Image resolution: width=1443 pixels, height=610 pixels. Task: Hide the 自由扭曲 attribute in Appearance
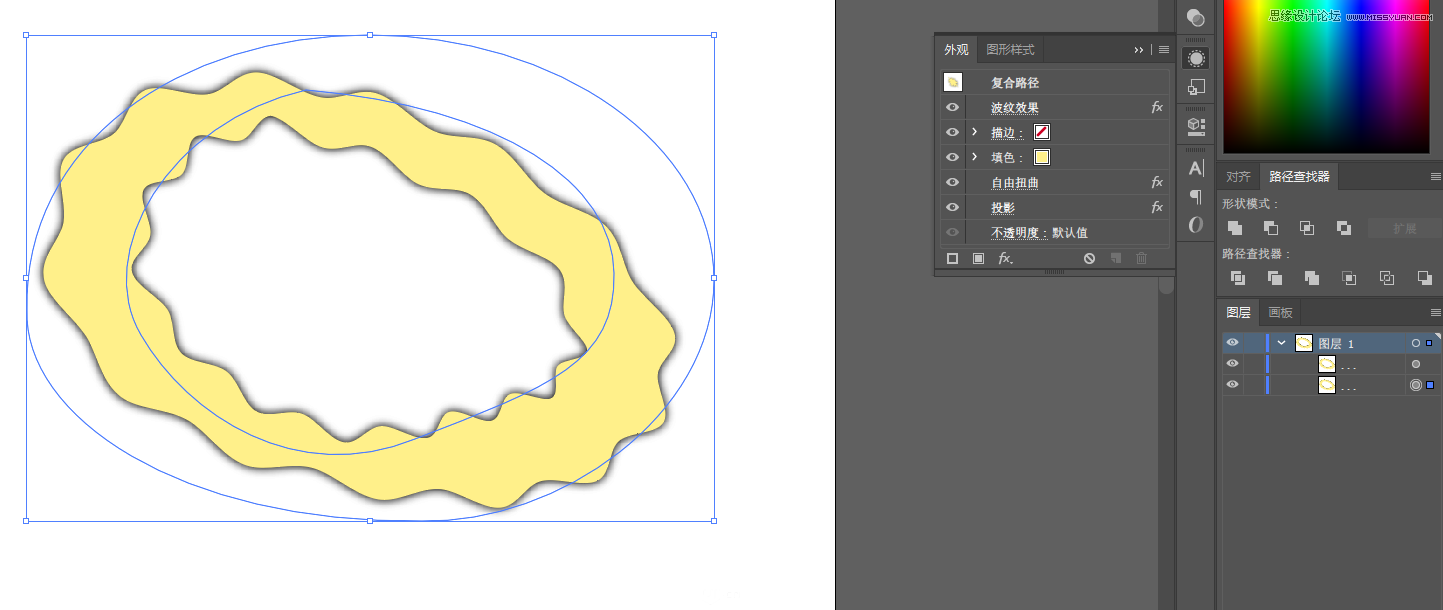coord(952,182)
